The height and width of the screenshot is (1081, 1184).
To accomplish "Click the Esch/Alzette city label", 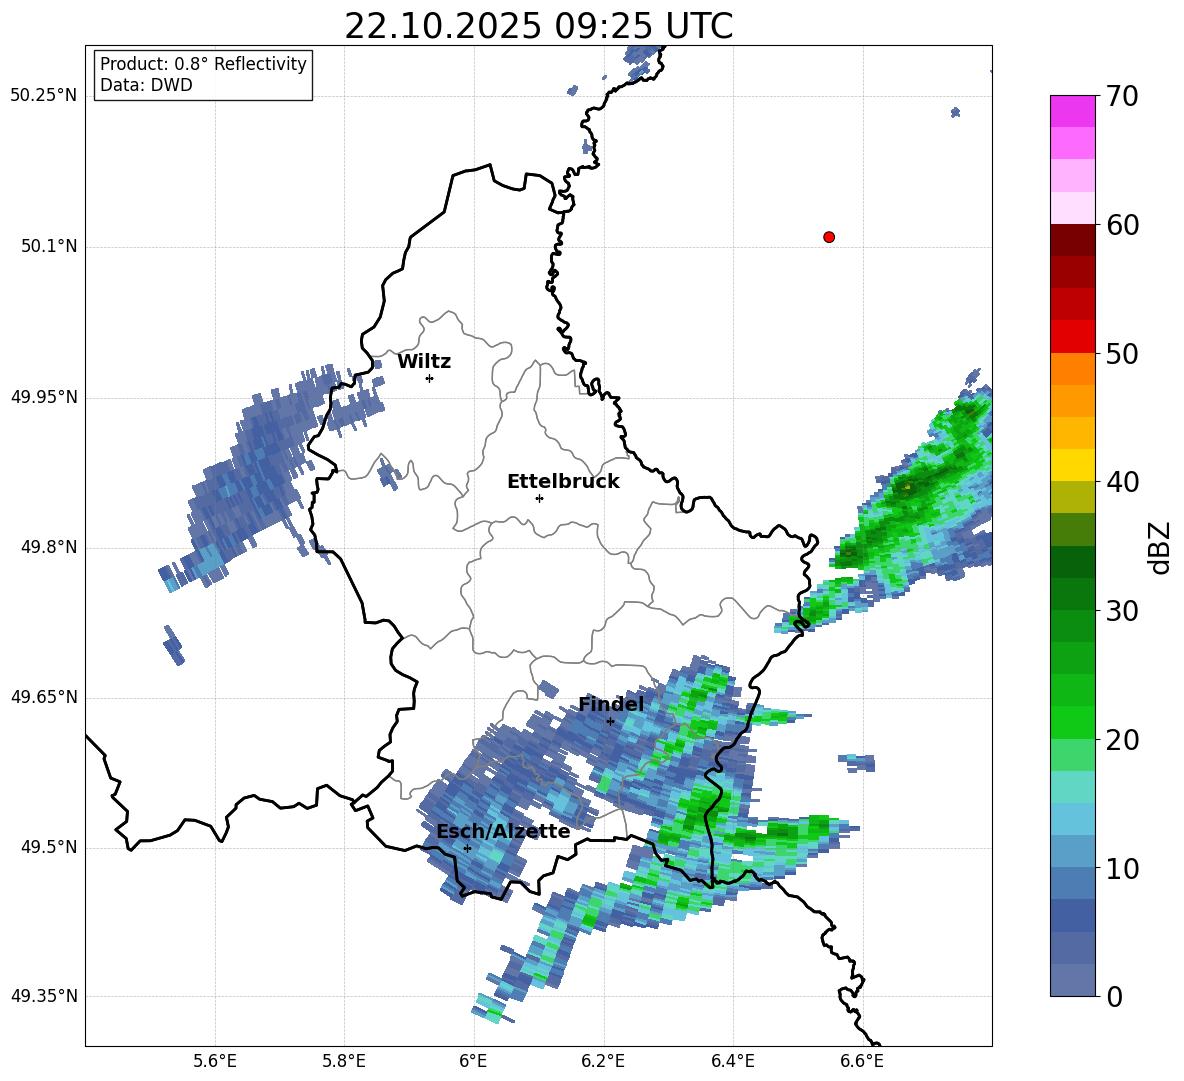I will [503, 831].
